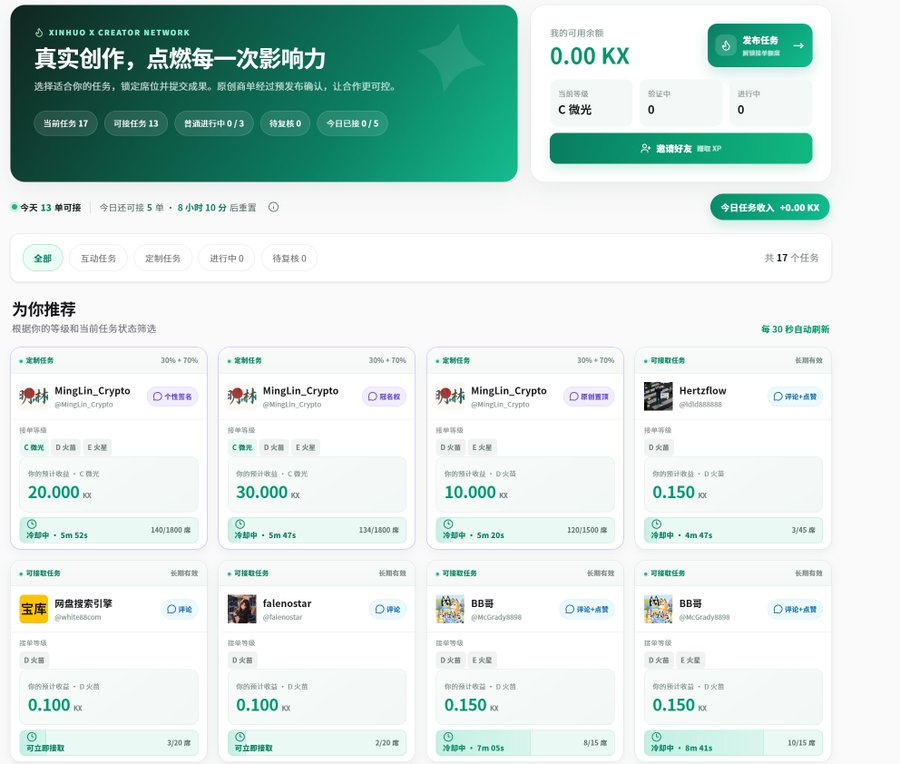Click the add-user icon in 邀请好友 button
This screenshot has height=764, width=900.
pos(645,148)
